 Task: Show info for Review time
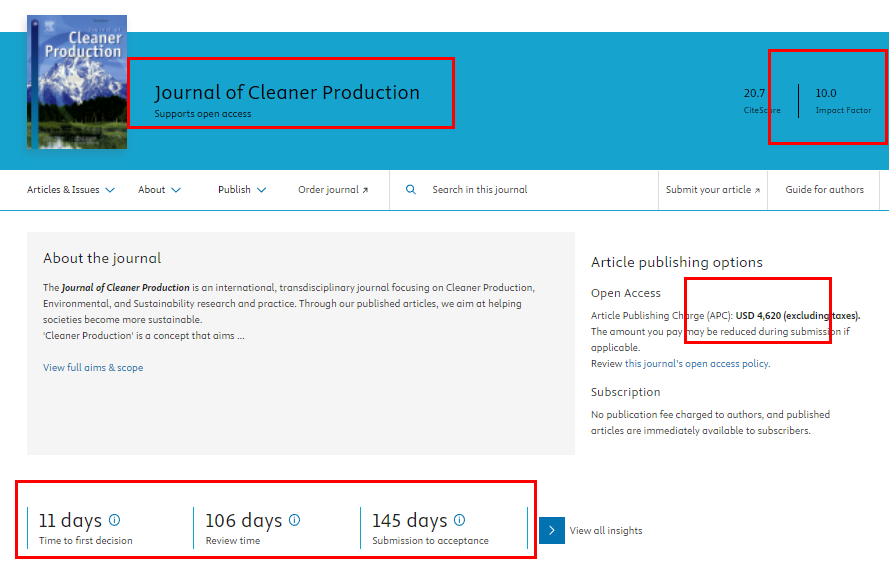pos(294,520)
